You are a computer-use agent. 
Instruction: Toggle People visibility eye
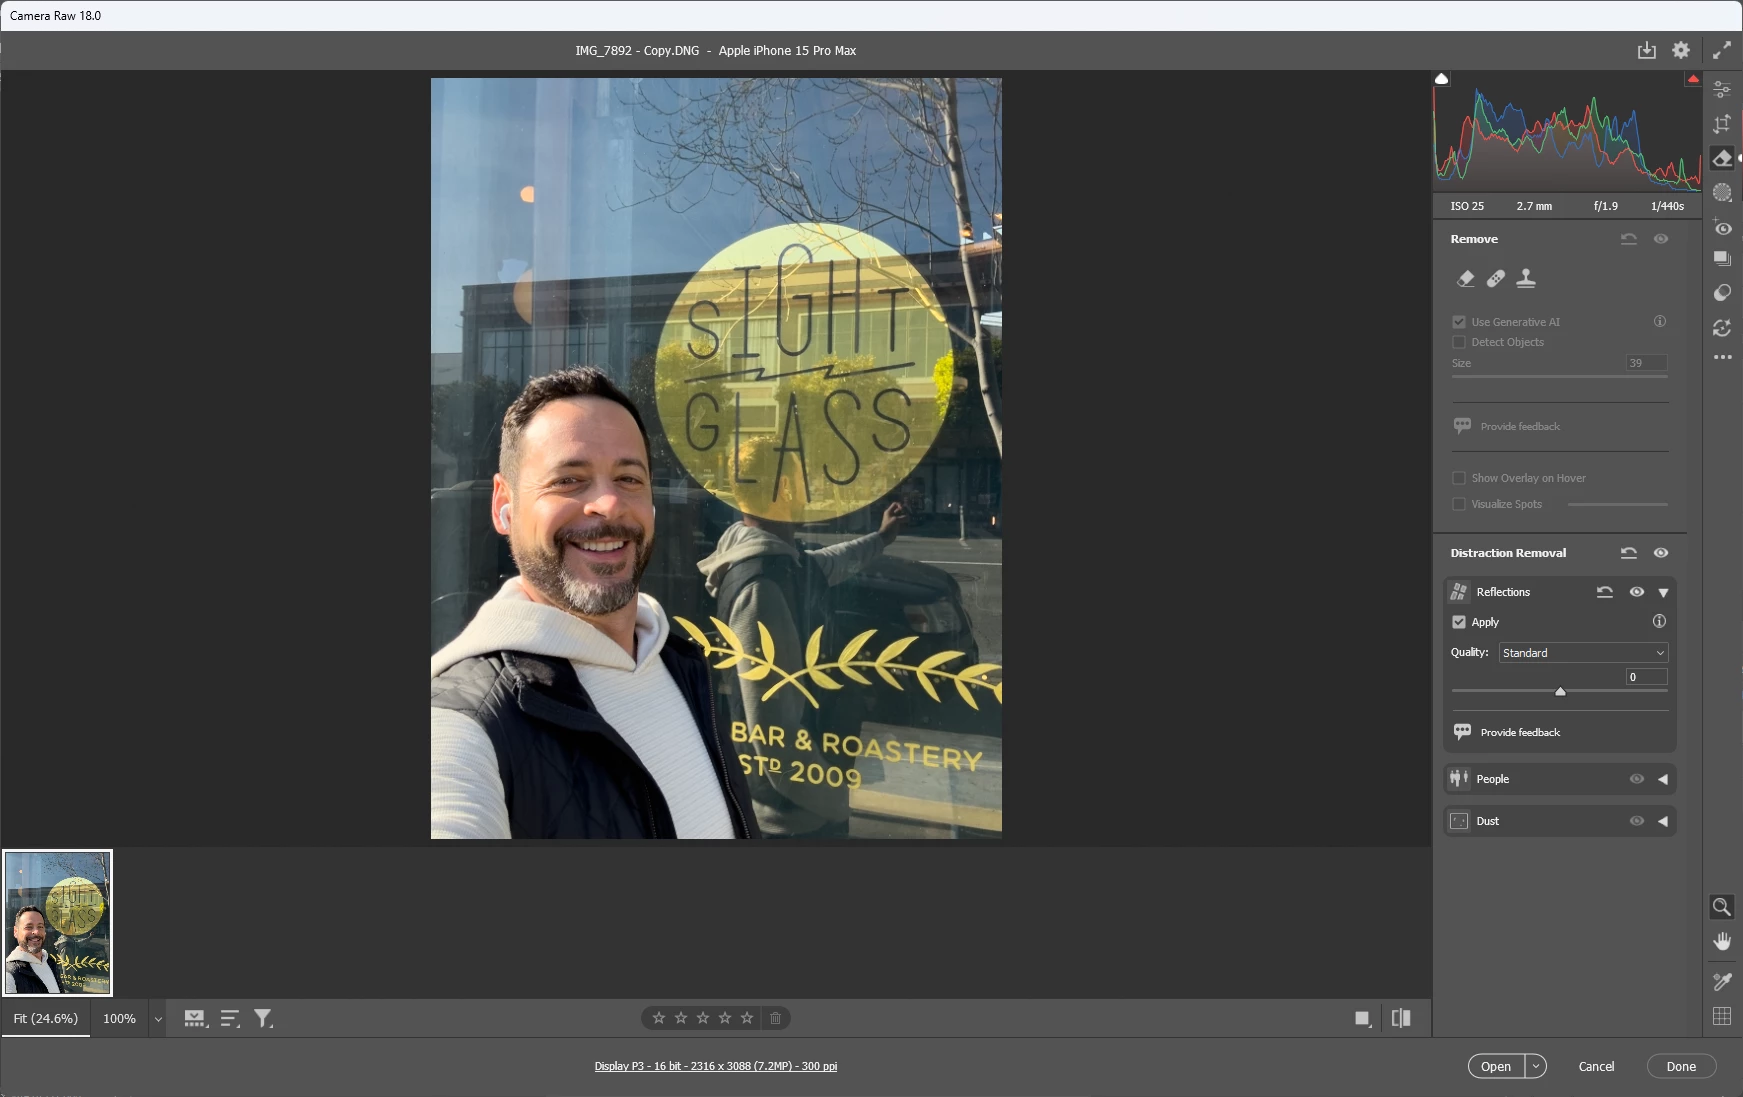[x=1637, y=779]
